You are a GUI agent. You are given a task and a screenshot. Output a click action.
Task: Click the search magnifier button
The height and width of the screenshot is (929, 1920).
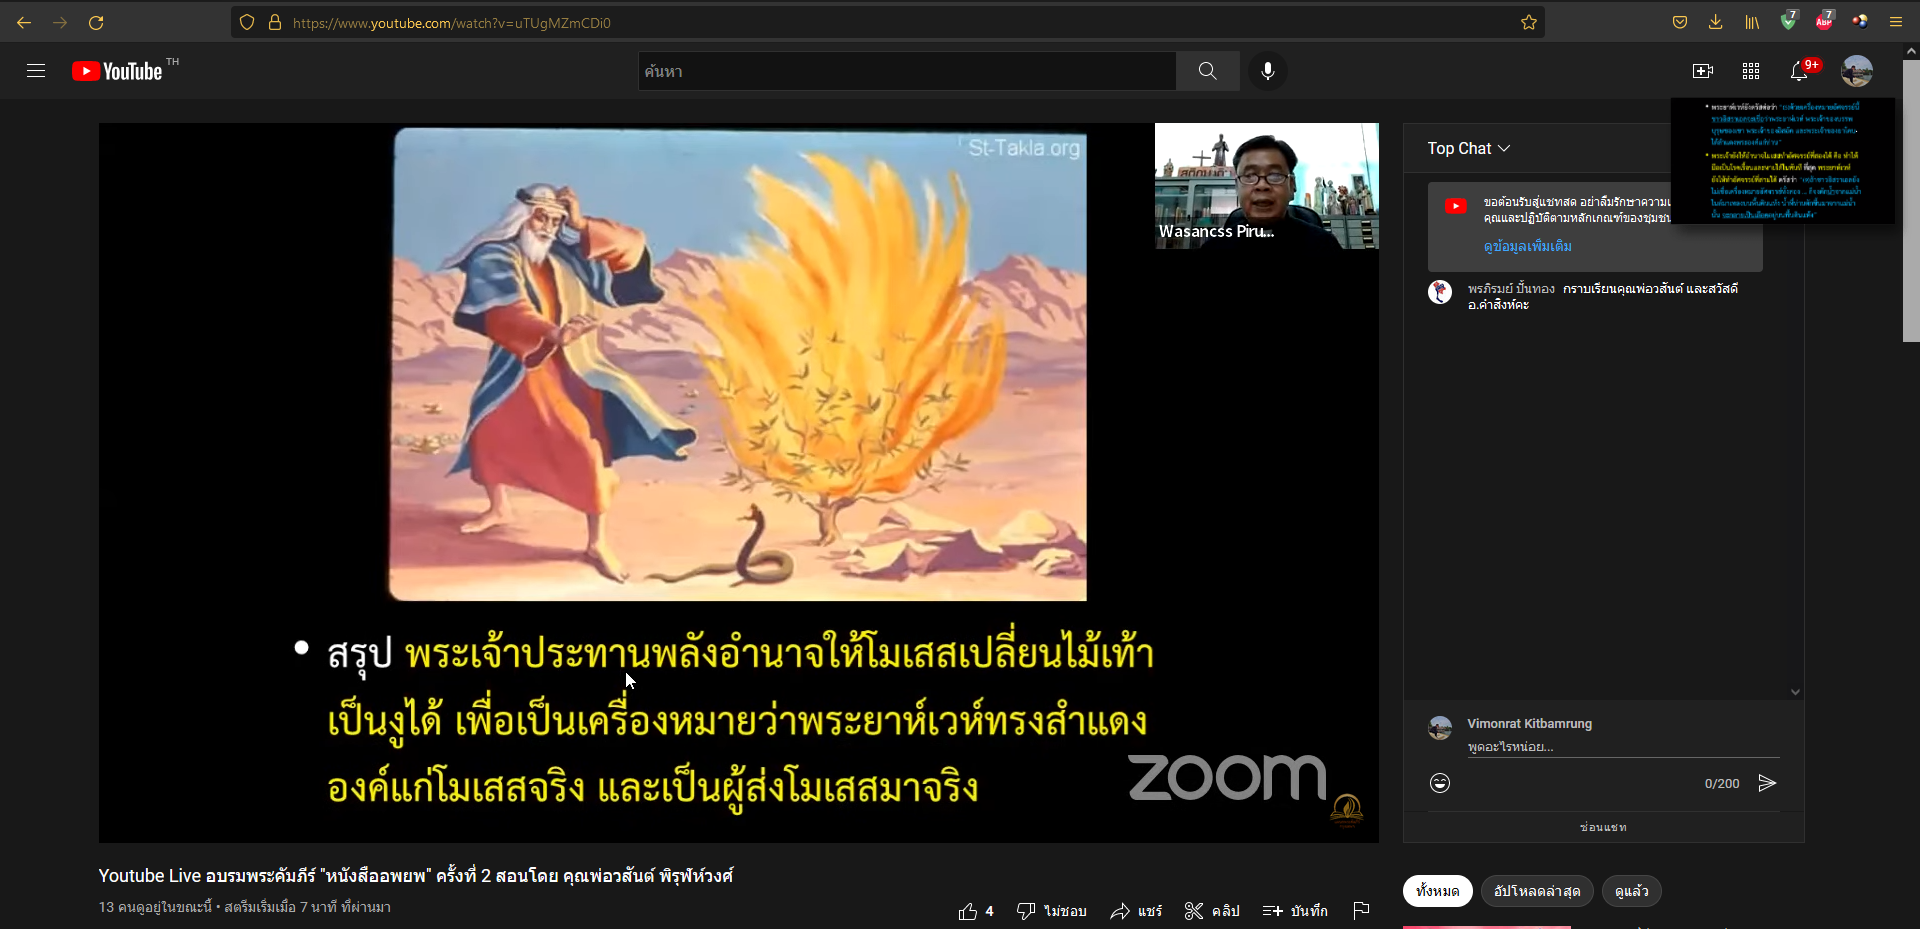pos(1208,71)
